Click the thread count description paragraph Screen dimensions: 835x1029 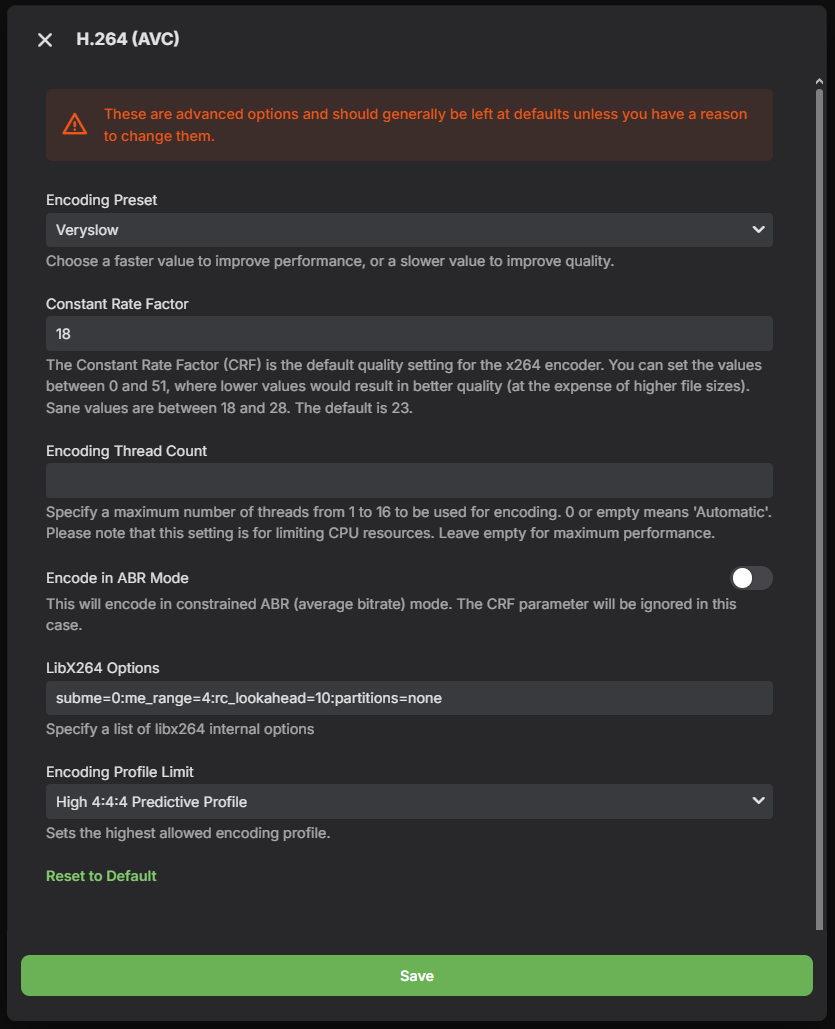408,522
